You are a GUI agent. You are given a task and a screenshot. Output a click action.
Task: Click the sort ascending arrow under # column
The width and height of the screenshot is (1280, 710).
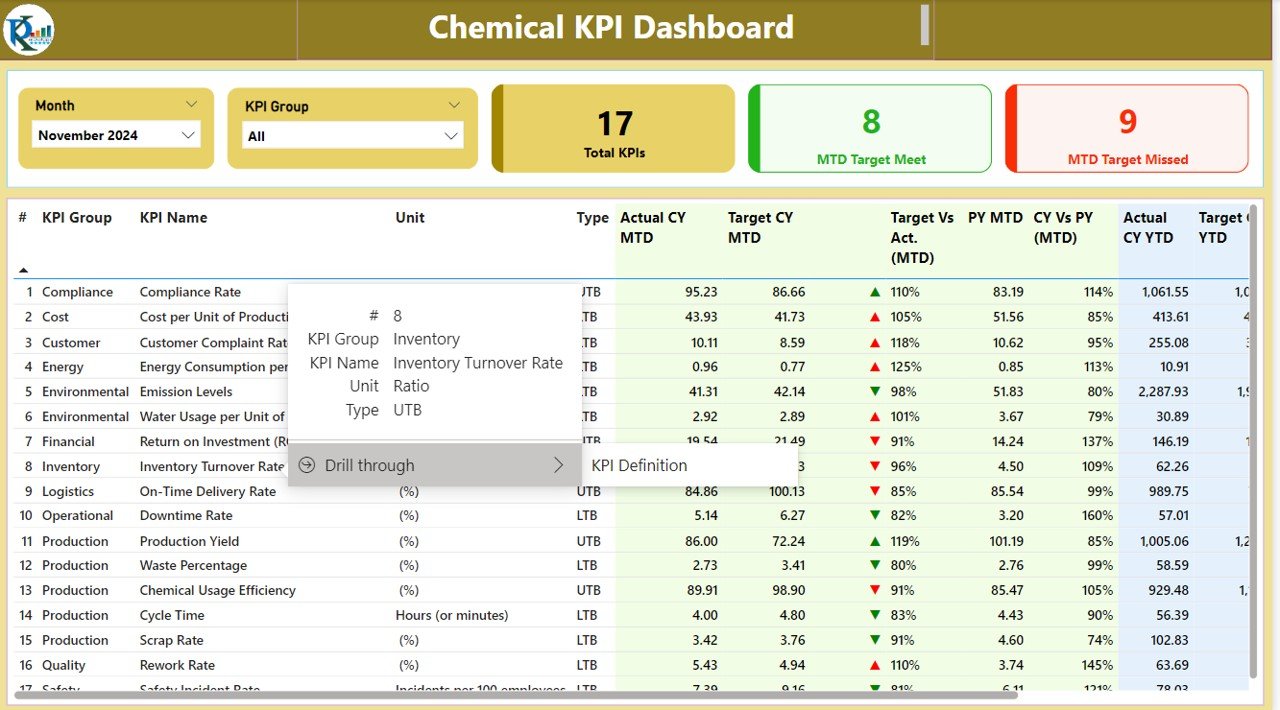tap(23, 270)
